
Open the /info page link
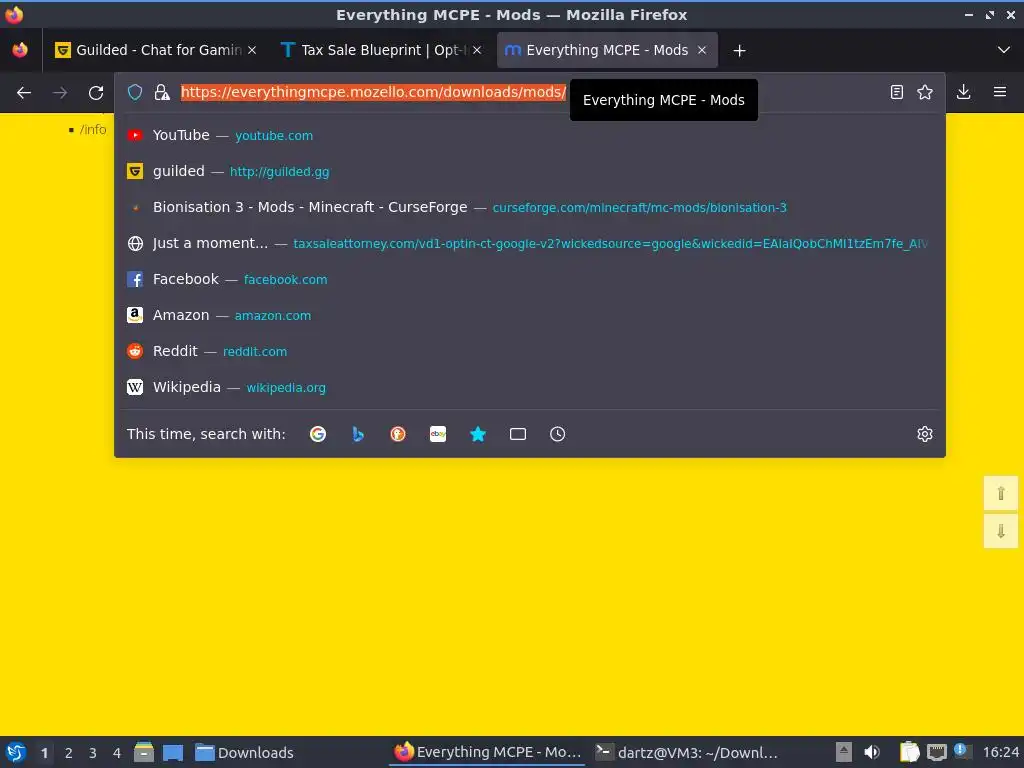93,129
